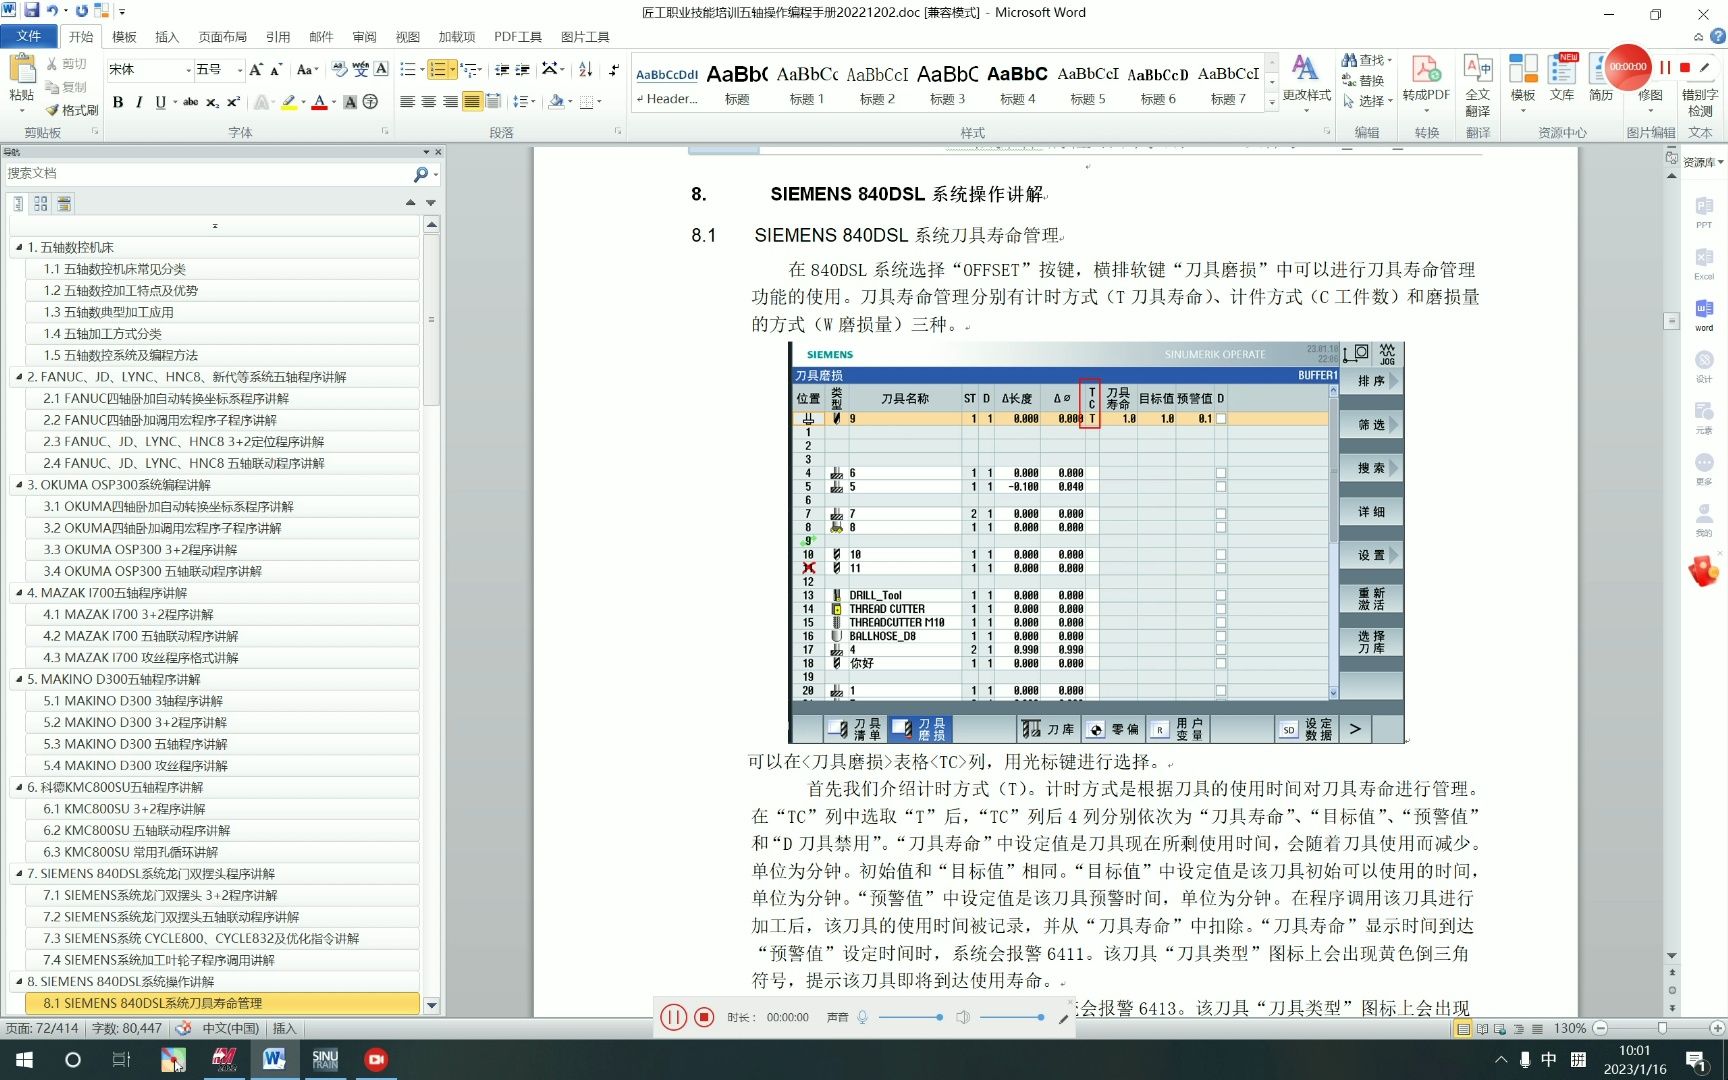Click the Find (查找) button
The height and width of the screenshot is (1080, 1728).
pos(1366,60)
